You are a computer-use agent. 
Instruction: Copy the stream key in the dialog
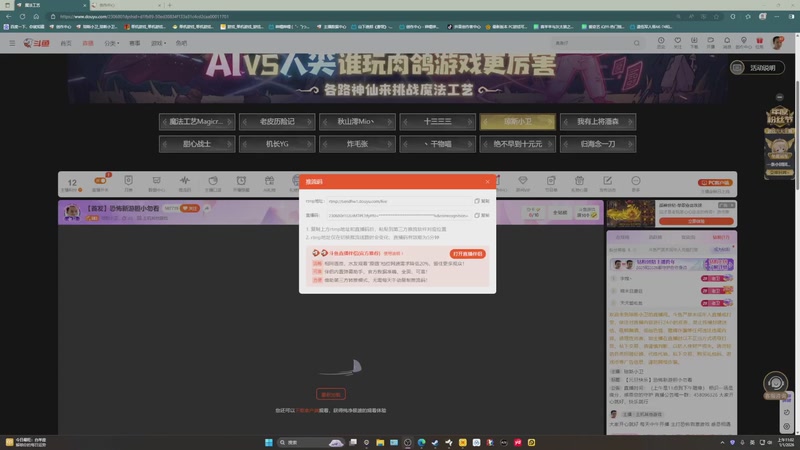point(482,215)
